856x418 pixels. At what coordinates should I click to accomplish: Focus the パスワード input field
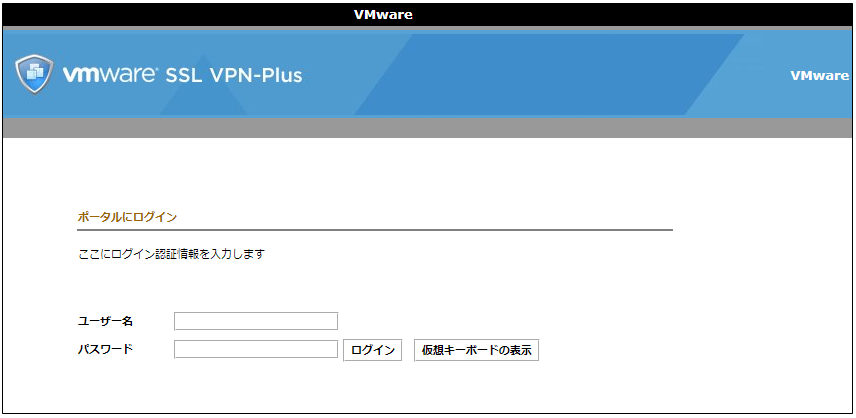click(256, 349)
